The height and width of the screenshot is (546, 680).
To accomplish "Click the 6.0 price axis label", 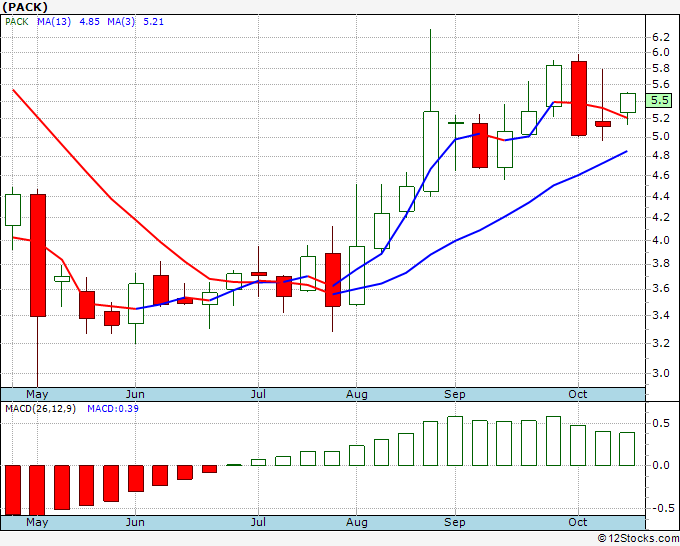I will 660,52.
